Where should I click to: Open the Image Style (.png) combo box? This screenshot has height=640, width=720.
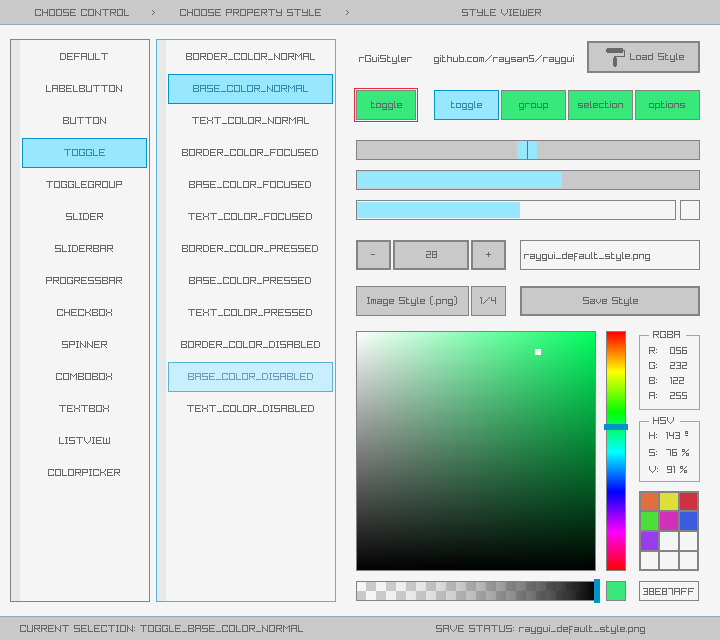tap(412, 301)
